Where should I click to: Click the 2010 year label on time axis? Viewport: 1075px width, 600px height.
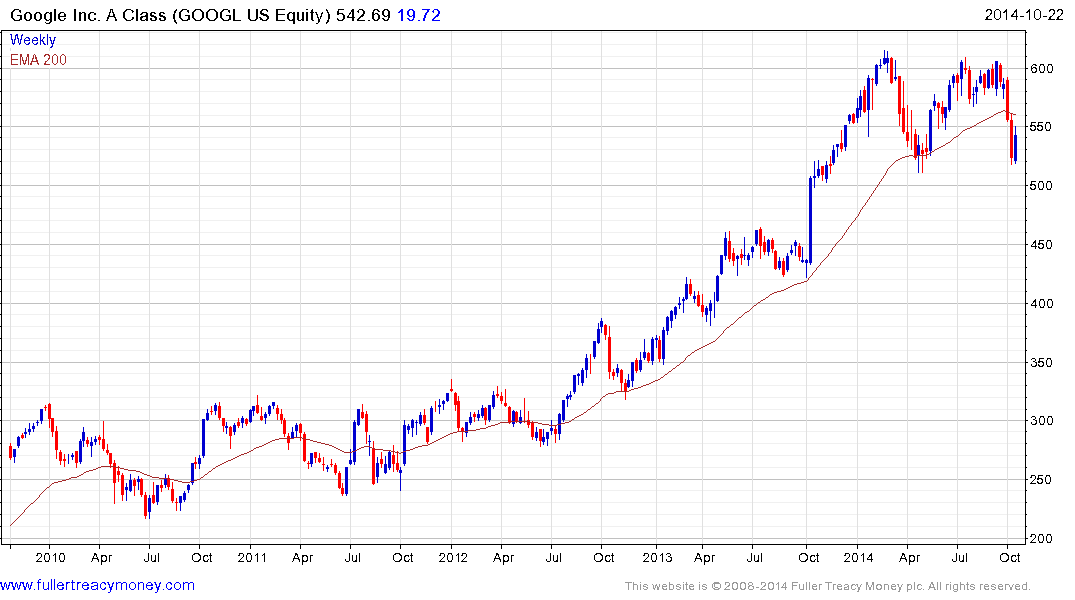point(50,557)
